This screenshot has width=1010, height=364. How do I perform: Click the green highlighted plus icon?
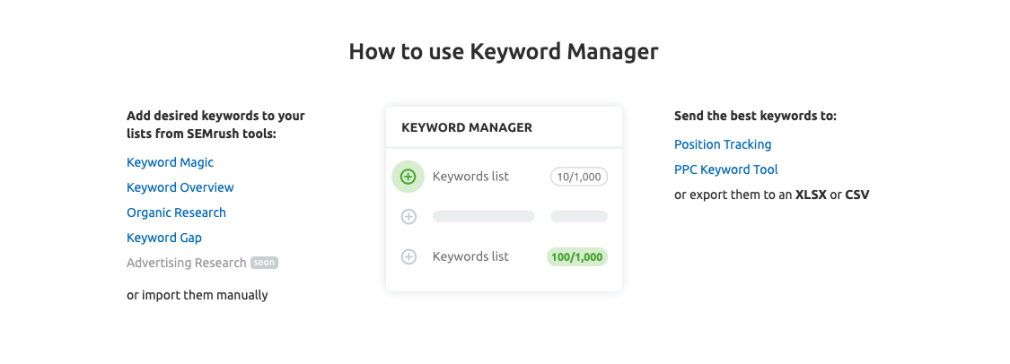point(408,177)
